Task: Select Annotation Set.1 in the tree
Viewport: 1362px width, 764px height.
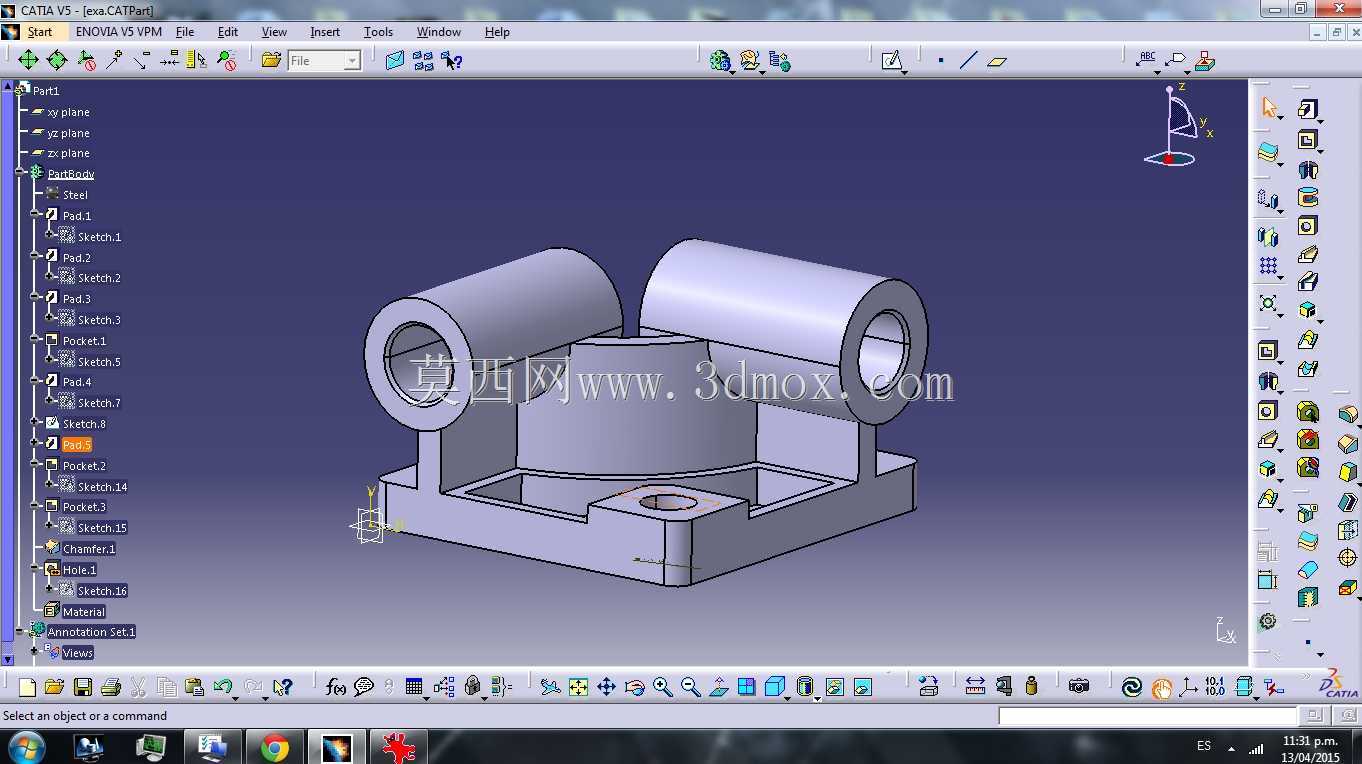Action: (91, 632)
